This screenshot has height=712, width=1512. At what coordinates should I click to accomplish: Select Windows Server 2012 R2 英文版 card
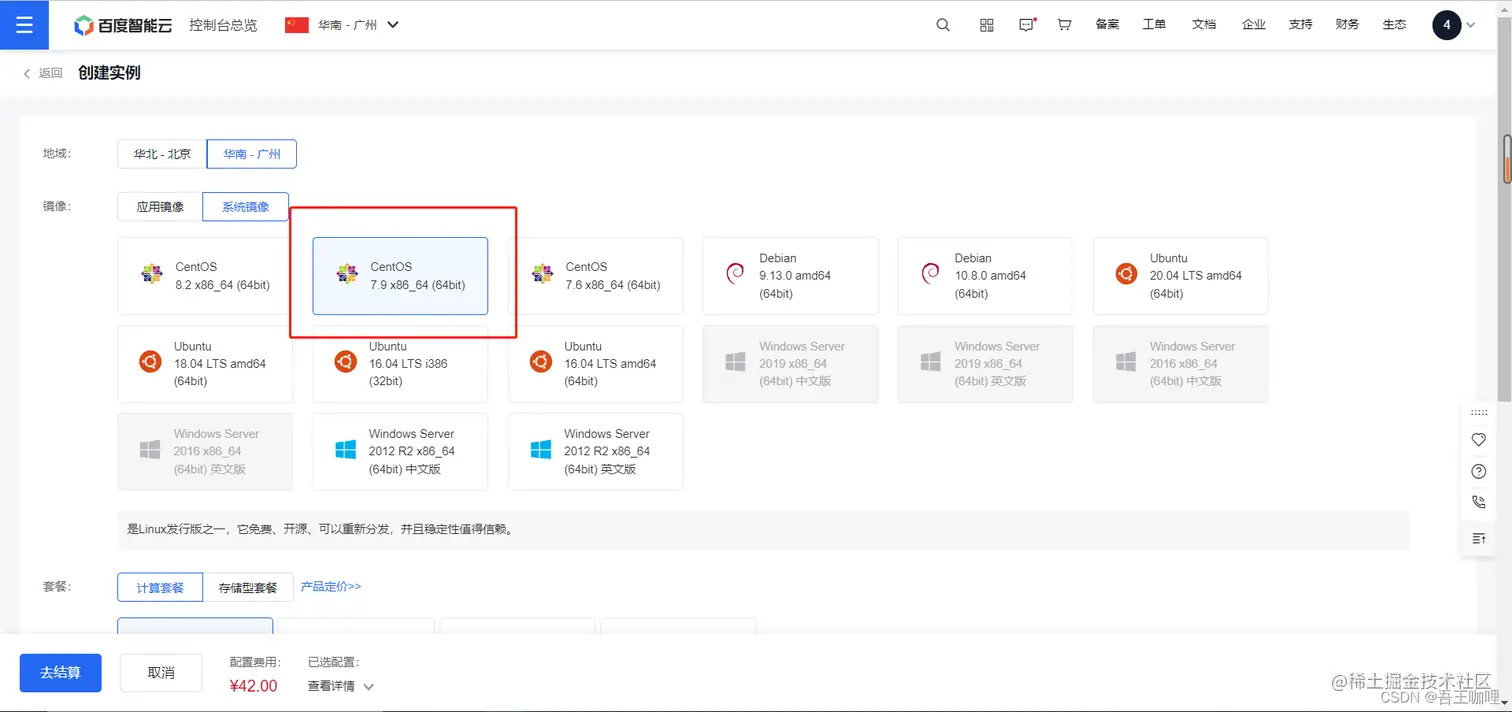tap(595, 452)
